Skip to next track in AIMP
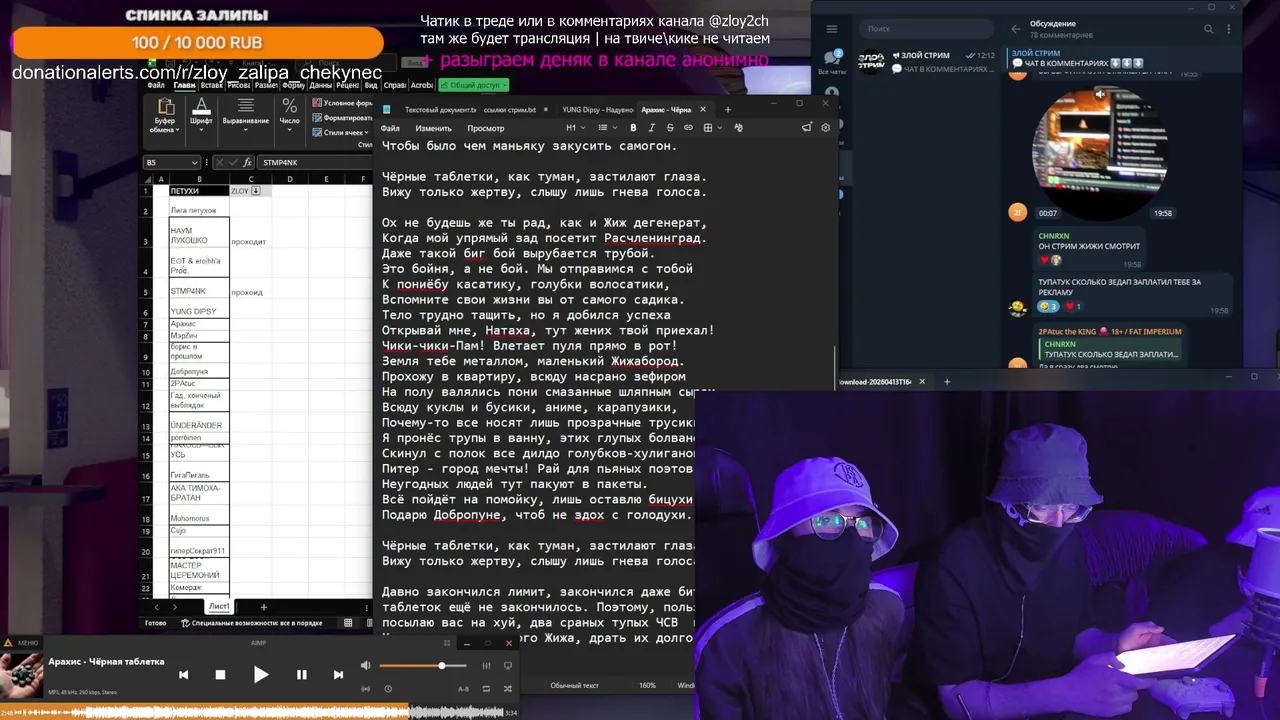Viewport: 1280px width, 720px height. (x=338, y=675)
